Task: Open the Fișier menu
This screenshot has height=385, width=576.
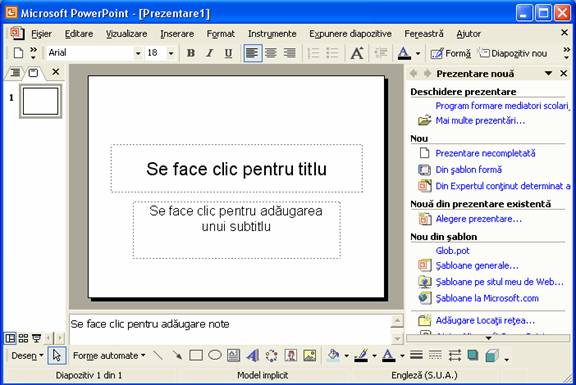Action: point(41,34)
